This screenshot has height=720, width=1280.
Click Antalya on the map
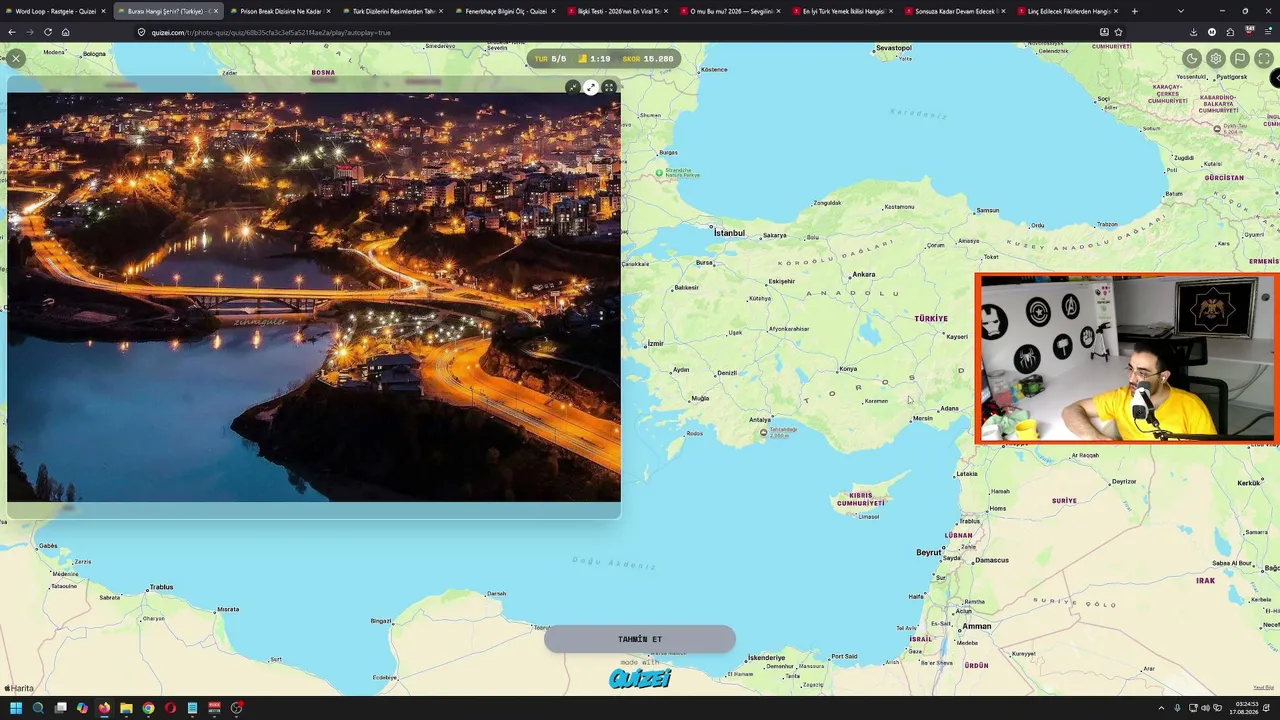tap(760, 420)
